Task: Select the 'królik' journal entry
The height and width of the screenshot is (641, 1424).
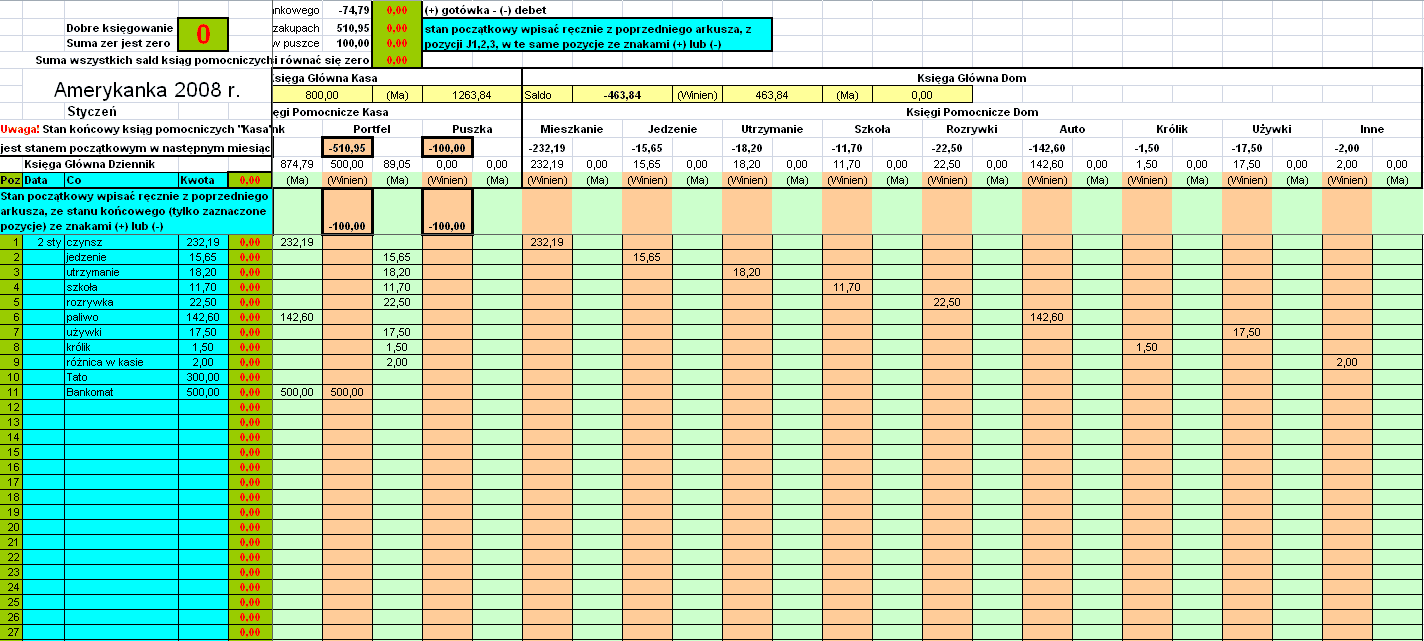Action: (x=122, y=347)
